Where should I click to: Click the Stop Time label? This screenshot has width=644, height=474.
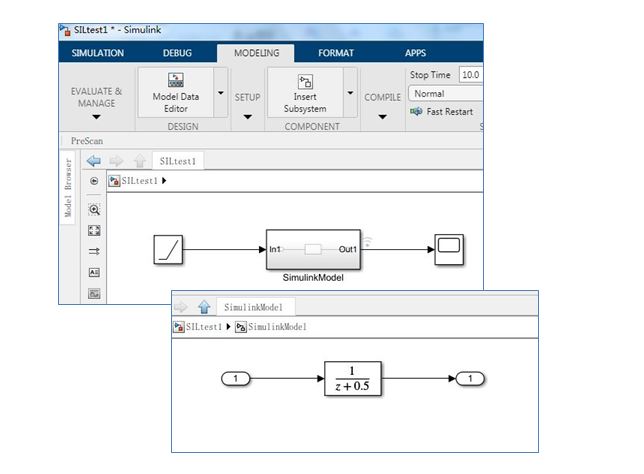coord(430,75)
